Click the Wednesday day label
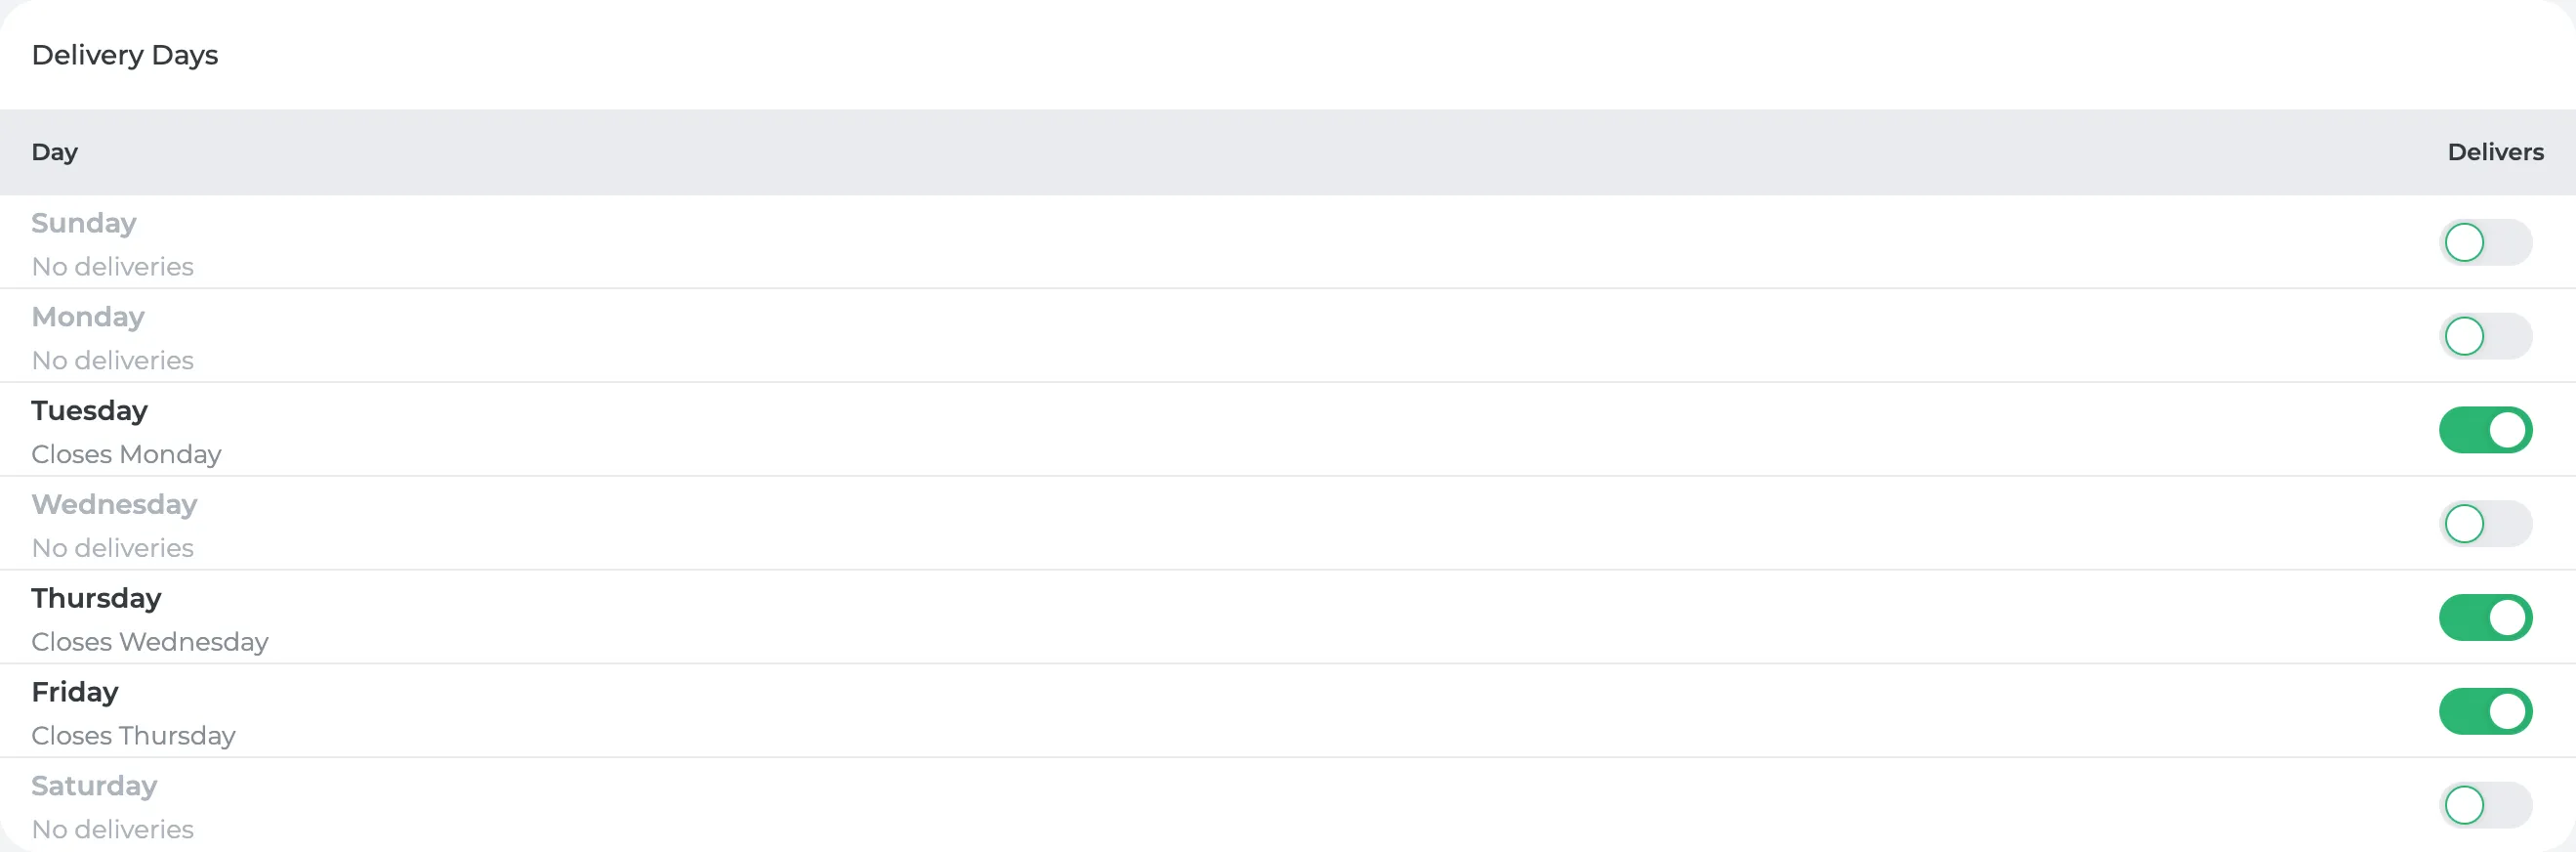The image size is (2576, 852). click(114, 504)
